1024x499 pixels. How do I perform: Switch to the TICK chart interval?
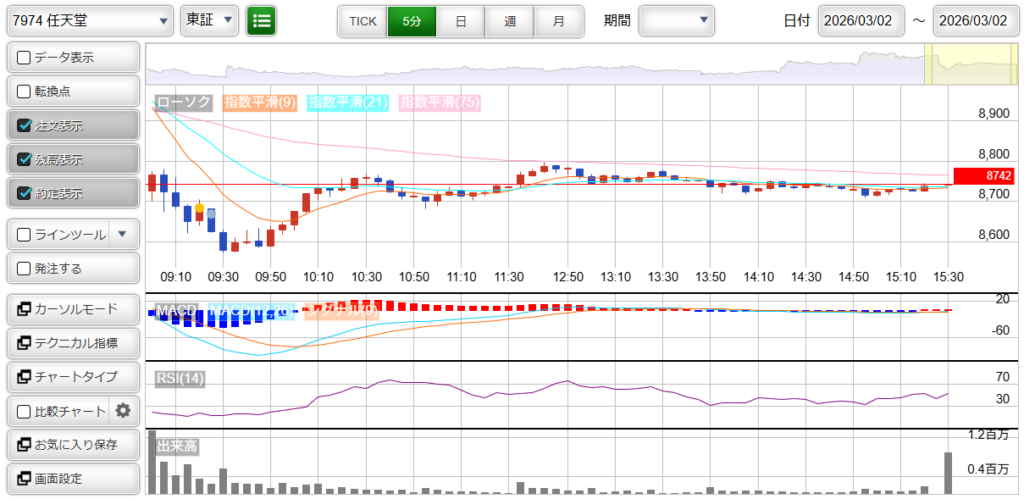coord(362,20)
